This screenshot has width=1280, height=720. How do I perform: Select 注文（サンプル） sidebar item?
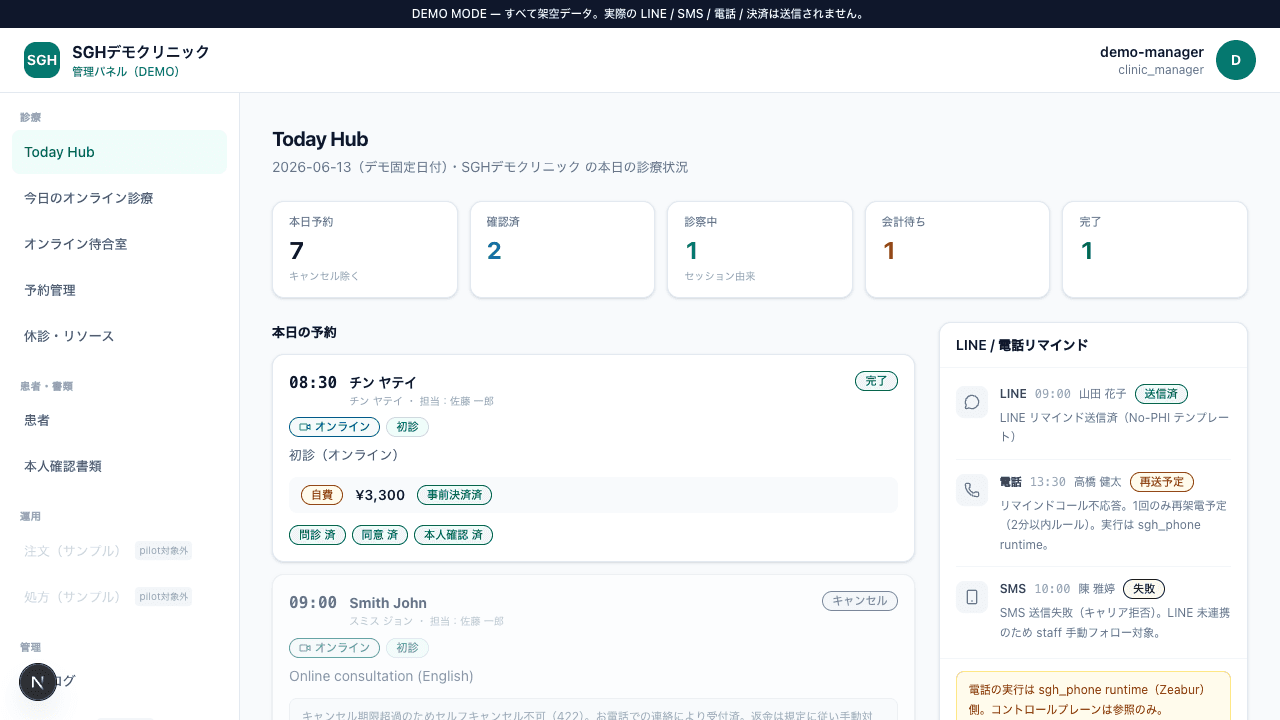119,551
